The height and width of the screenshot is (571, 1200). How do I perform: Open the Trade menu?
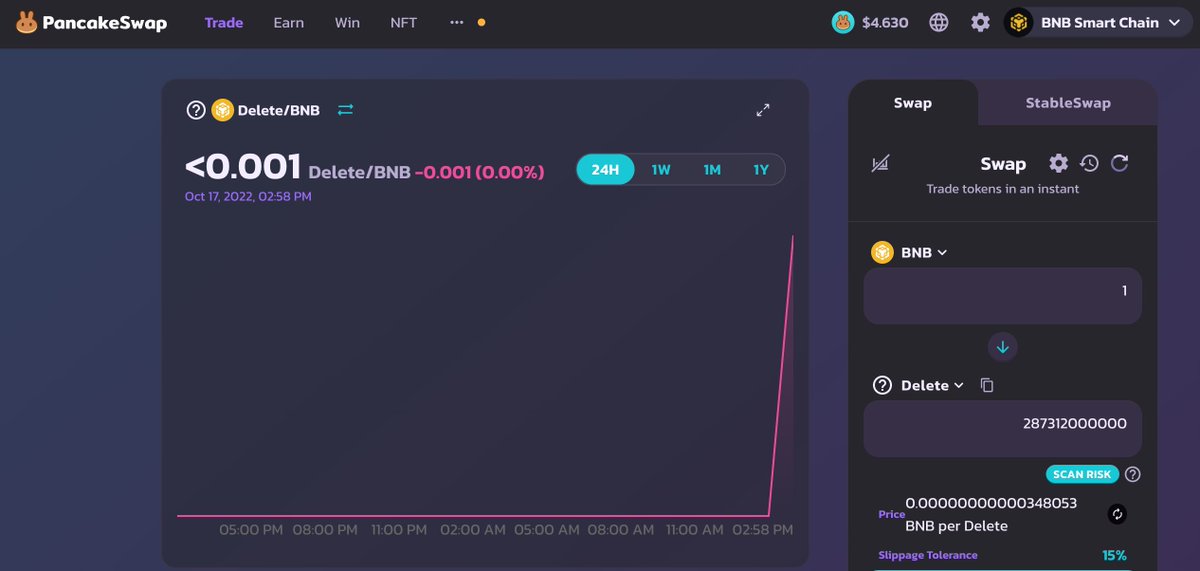pos(224,22)
